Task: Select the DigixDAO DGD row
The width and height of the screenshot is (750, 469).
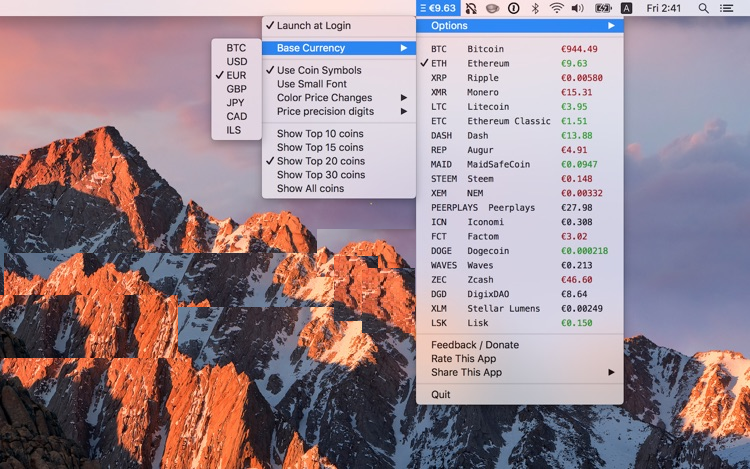Action: point(519,294)
